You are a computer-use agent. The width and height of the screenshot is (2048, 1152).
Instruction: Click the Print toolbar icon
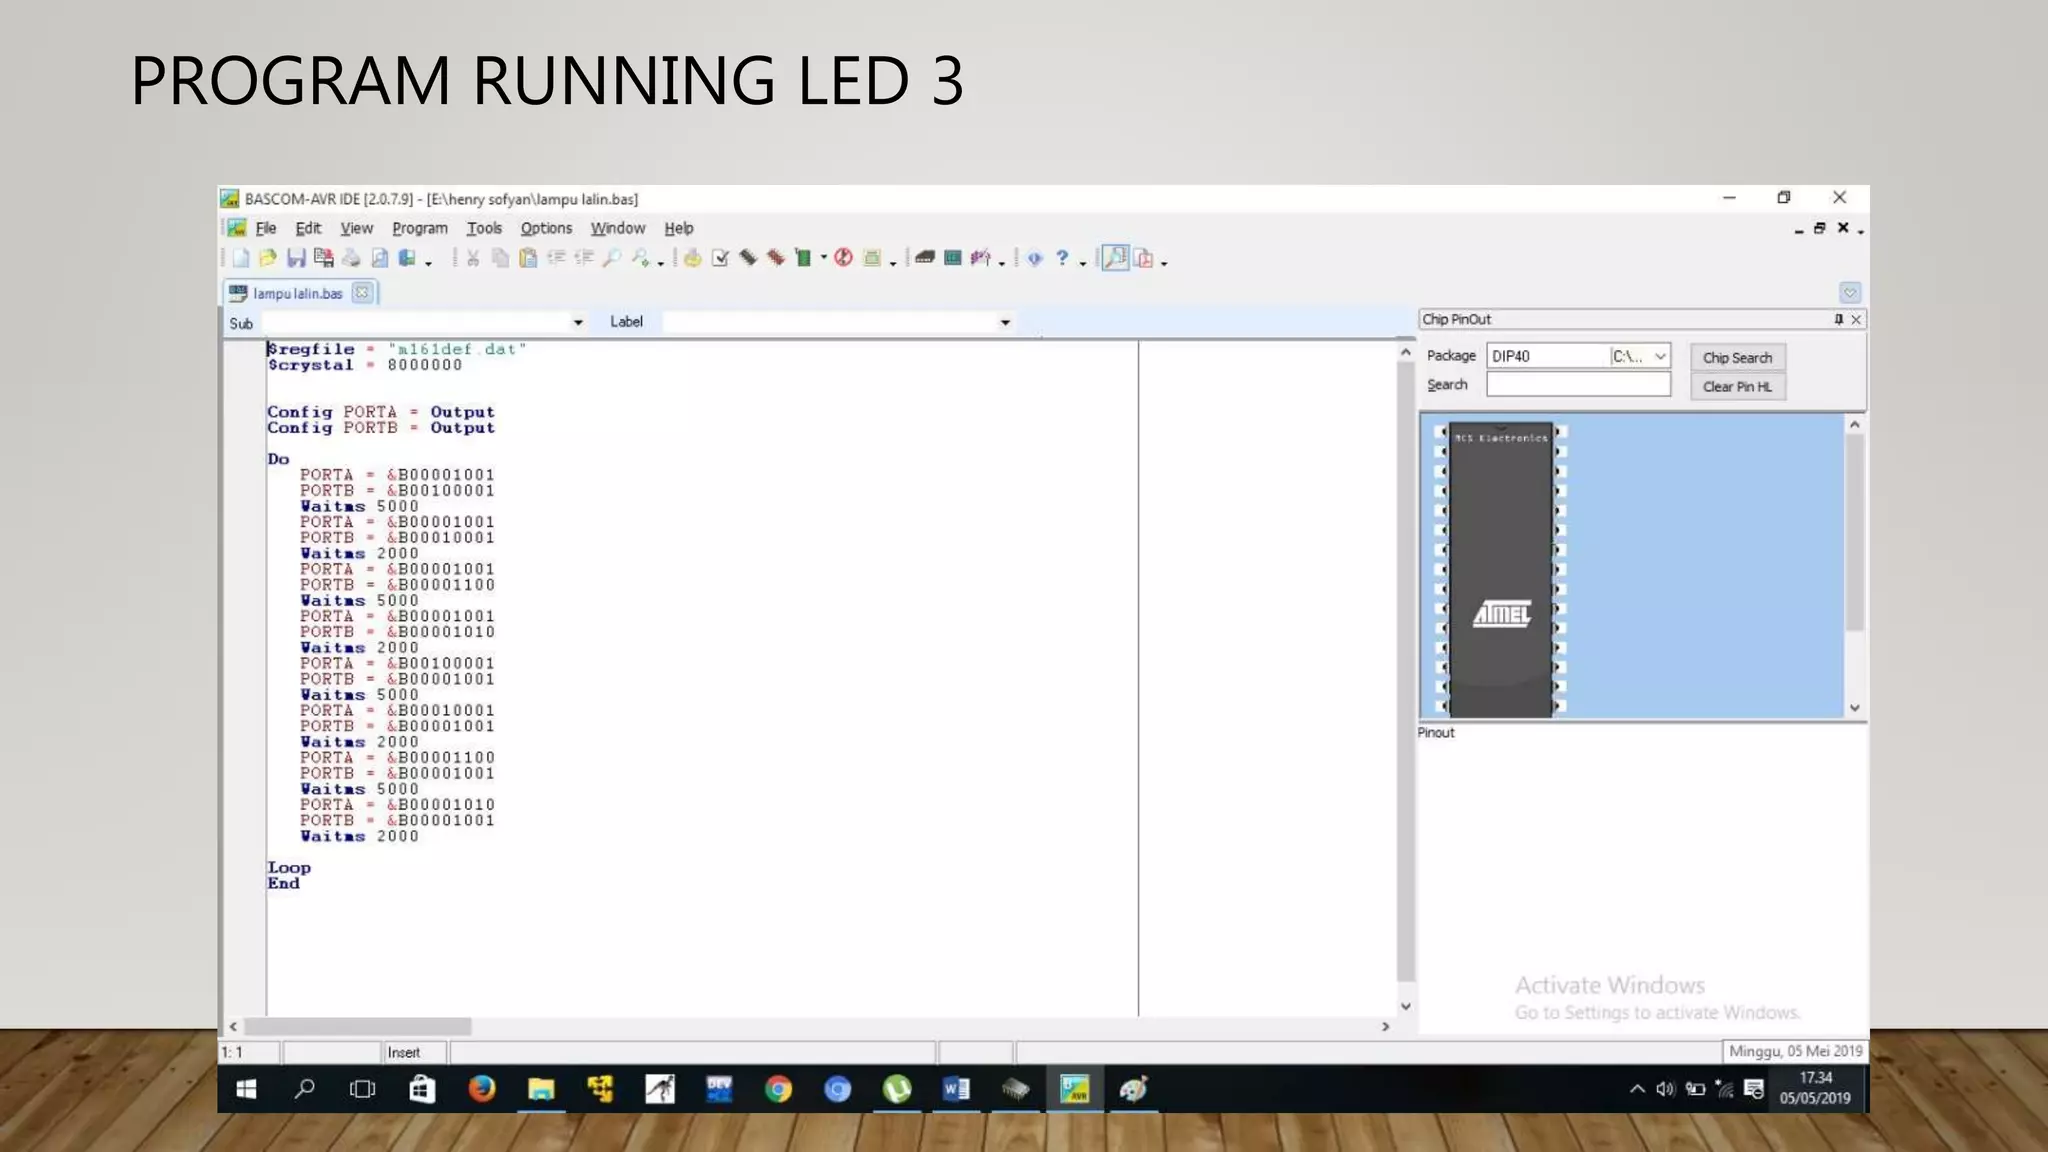351,258
